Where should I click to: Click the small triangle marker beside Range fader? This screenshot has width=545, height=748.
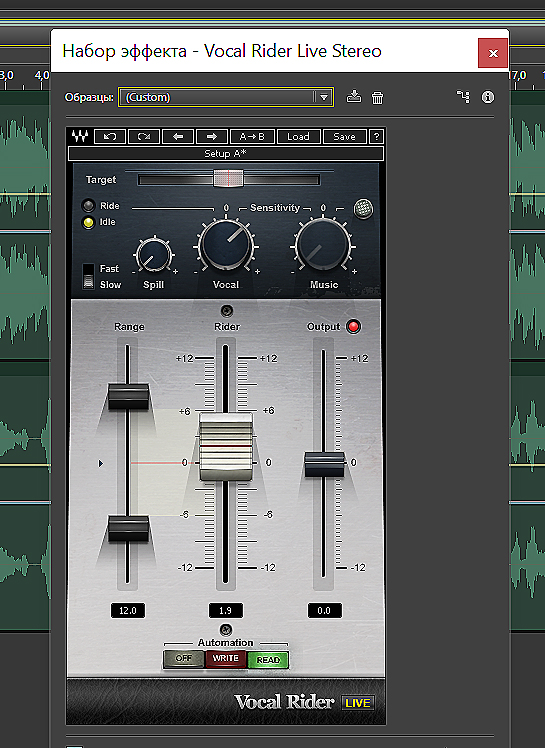[x=101, y=463]
